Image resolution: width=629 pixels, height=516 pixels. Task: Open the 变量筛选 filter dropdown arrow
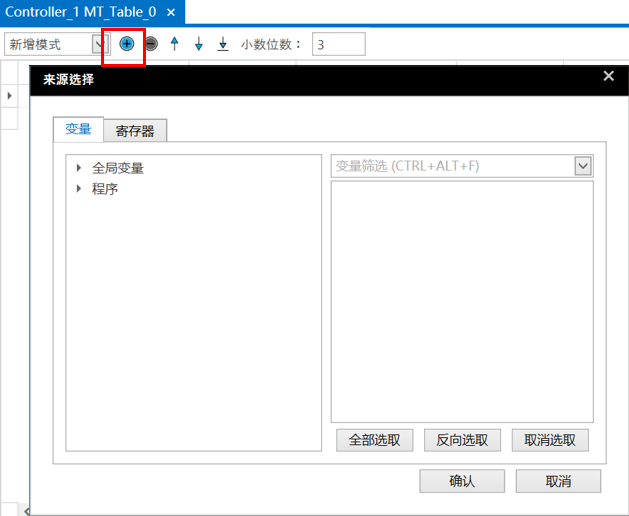click(583, 166)
